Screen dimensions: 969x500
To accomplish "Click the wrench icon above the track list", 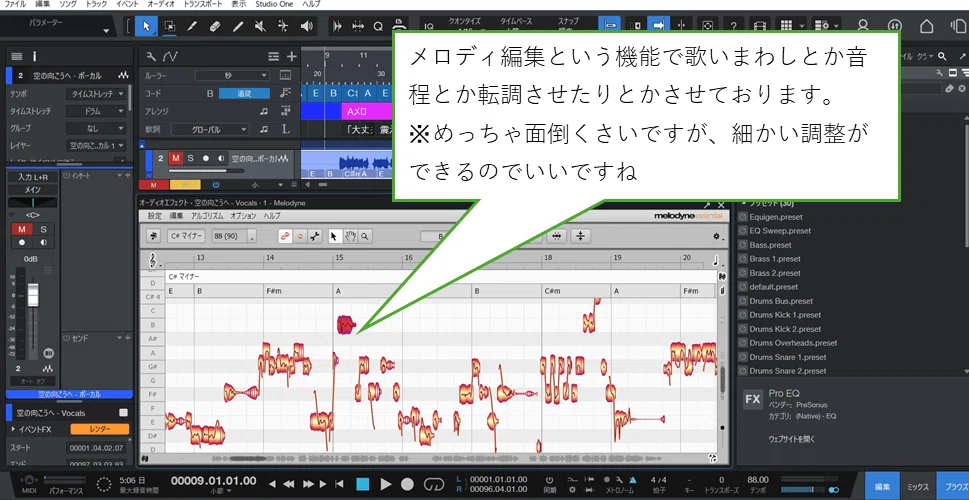I will [151, 57].
